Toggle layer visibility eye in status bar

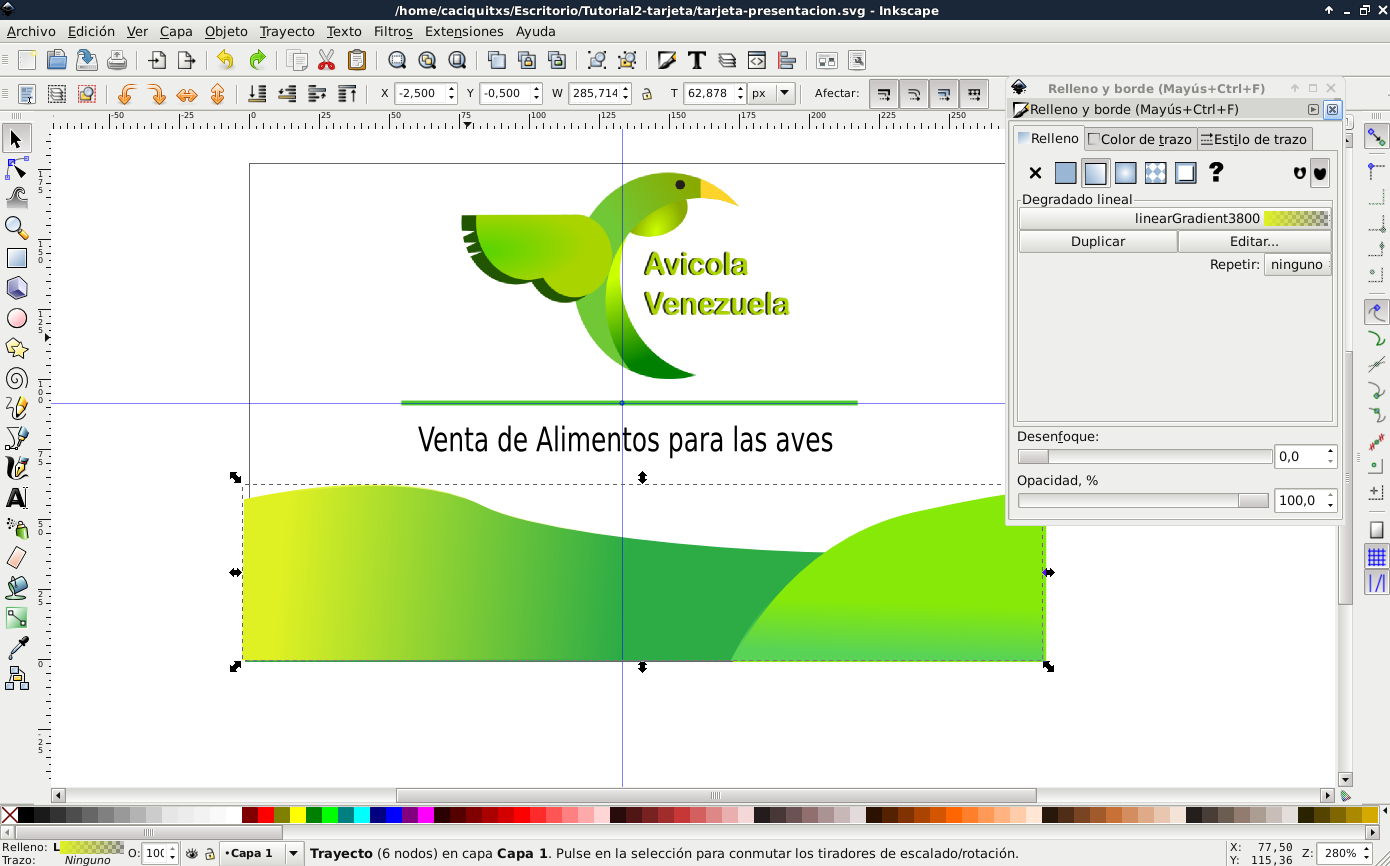pyautogui.click(x=191, y=854)
